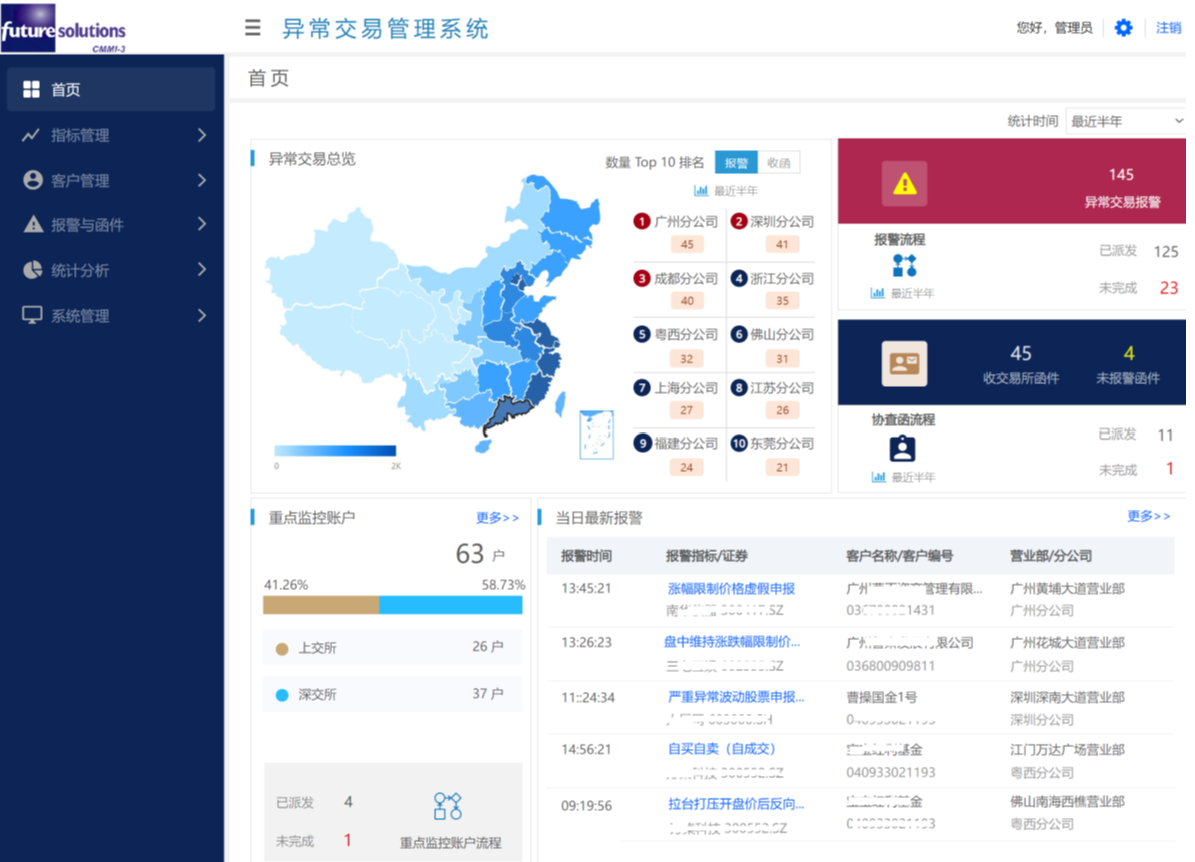Click the 4 未报警函件 count

pos(1129,354)
